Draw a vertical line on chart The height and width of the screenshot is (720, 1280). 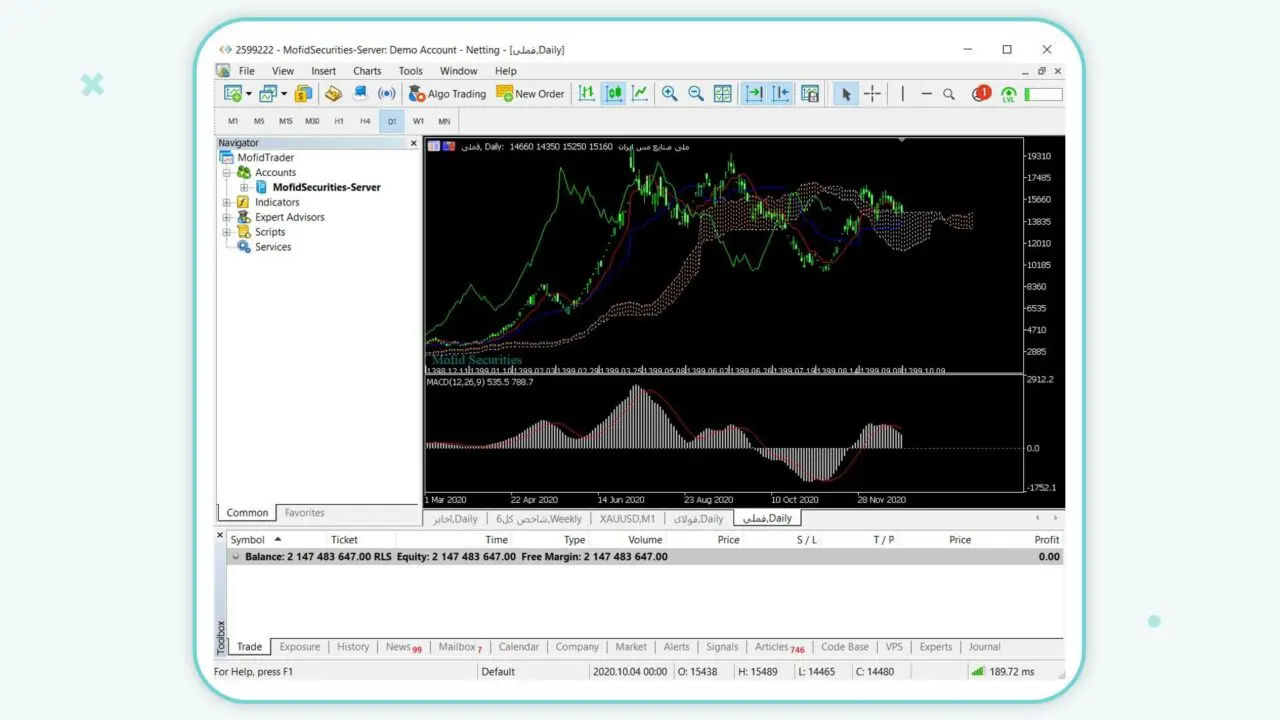(x=902, y=94)
